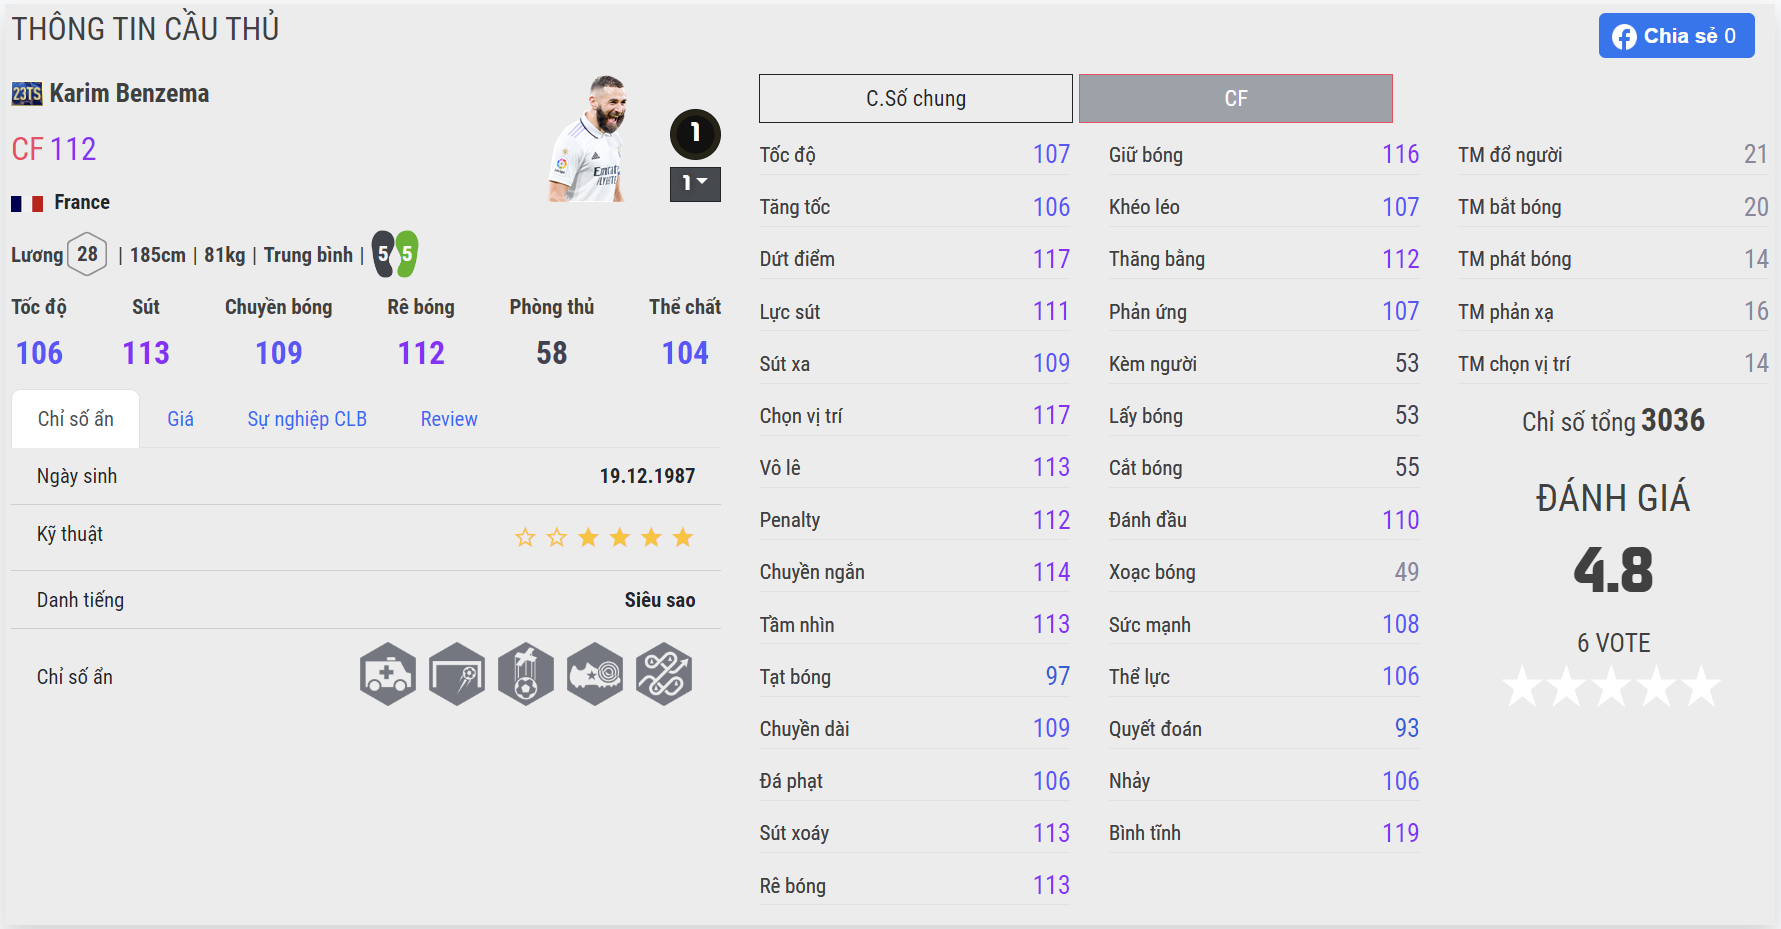Image resolution: width=1781 pixels, height=929 pixels.
Task: Click the France flag icon
Action: [x=27, y=203]
